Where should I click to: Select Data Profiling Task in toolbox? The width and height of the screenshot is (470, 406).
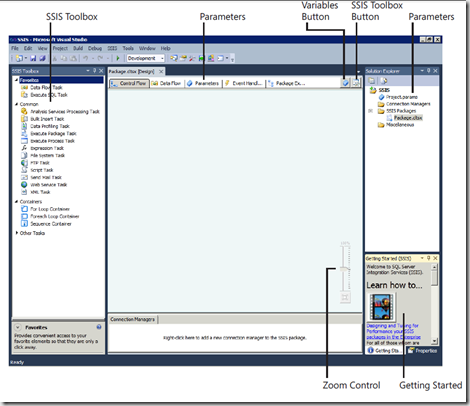pyautogui.click(x=46, y=126)
